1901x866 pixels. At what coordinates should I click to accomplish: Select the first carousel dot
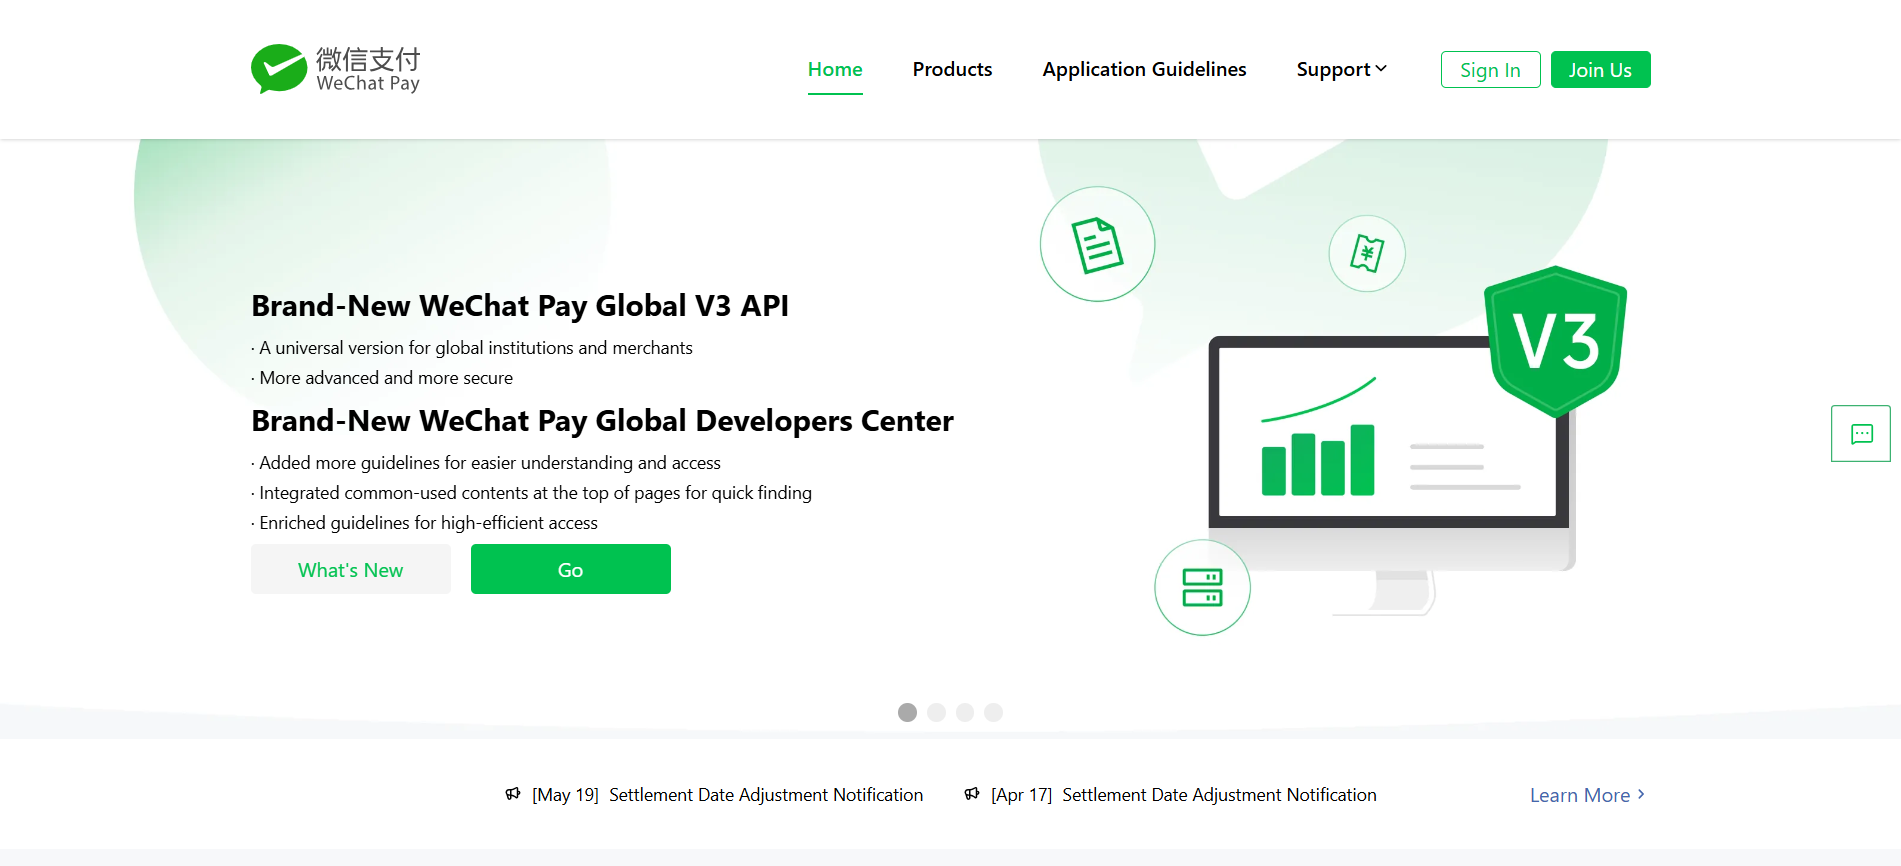907,712
